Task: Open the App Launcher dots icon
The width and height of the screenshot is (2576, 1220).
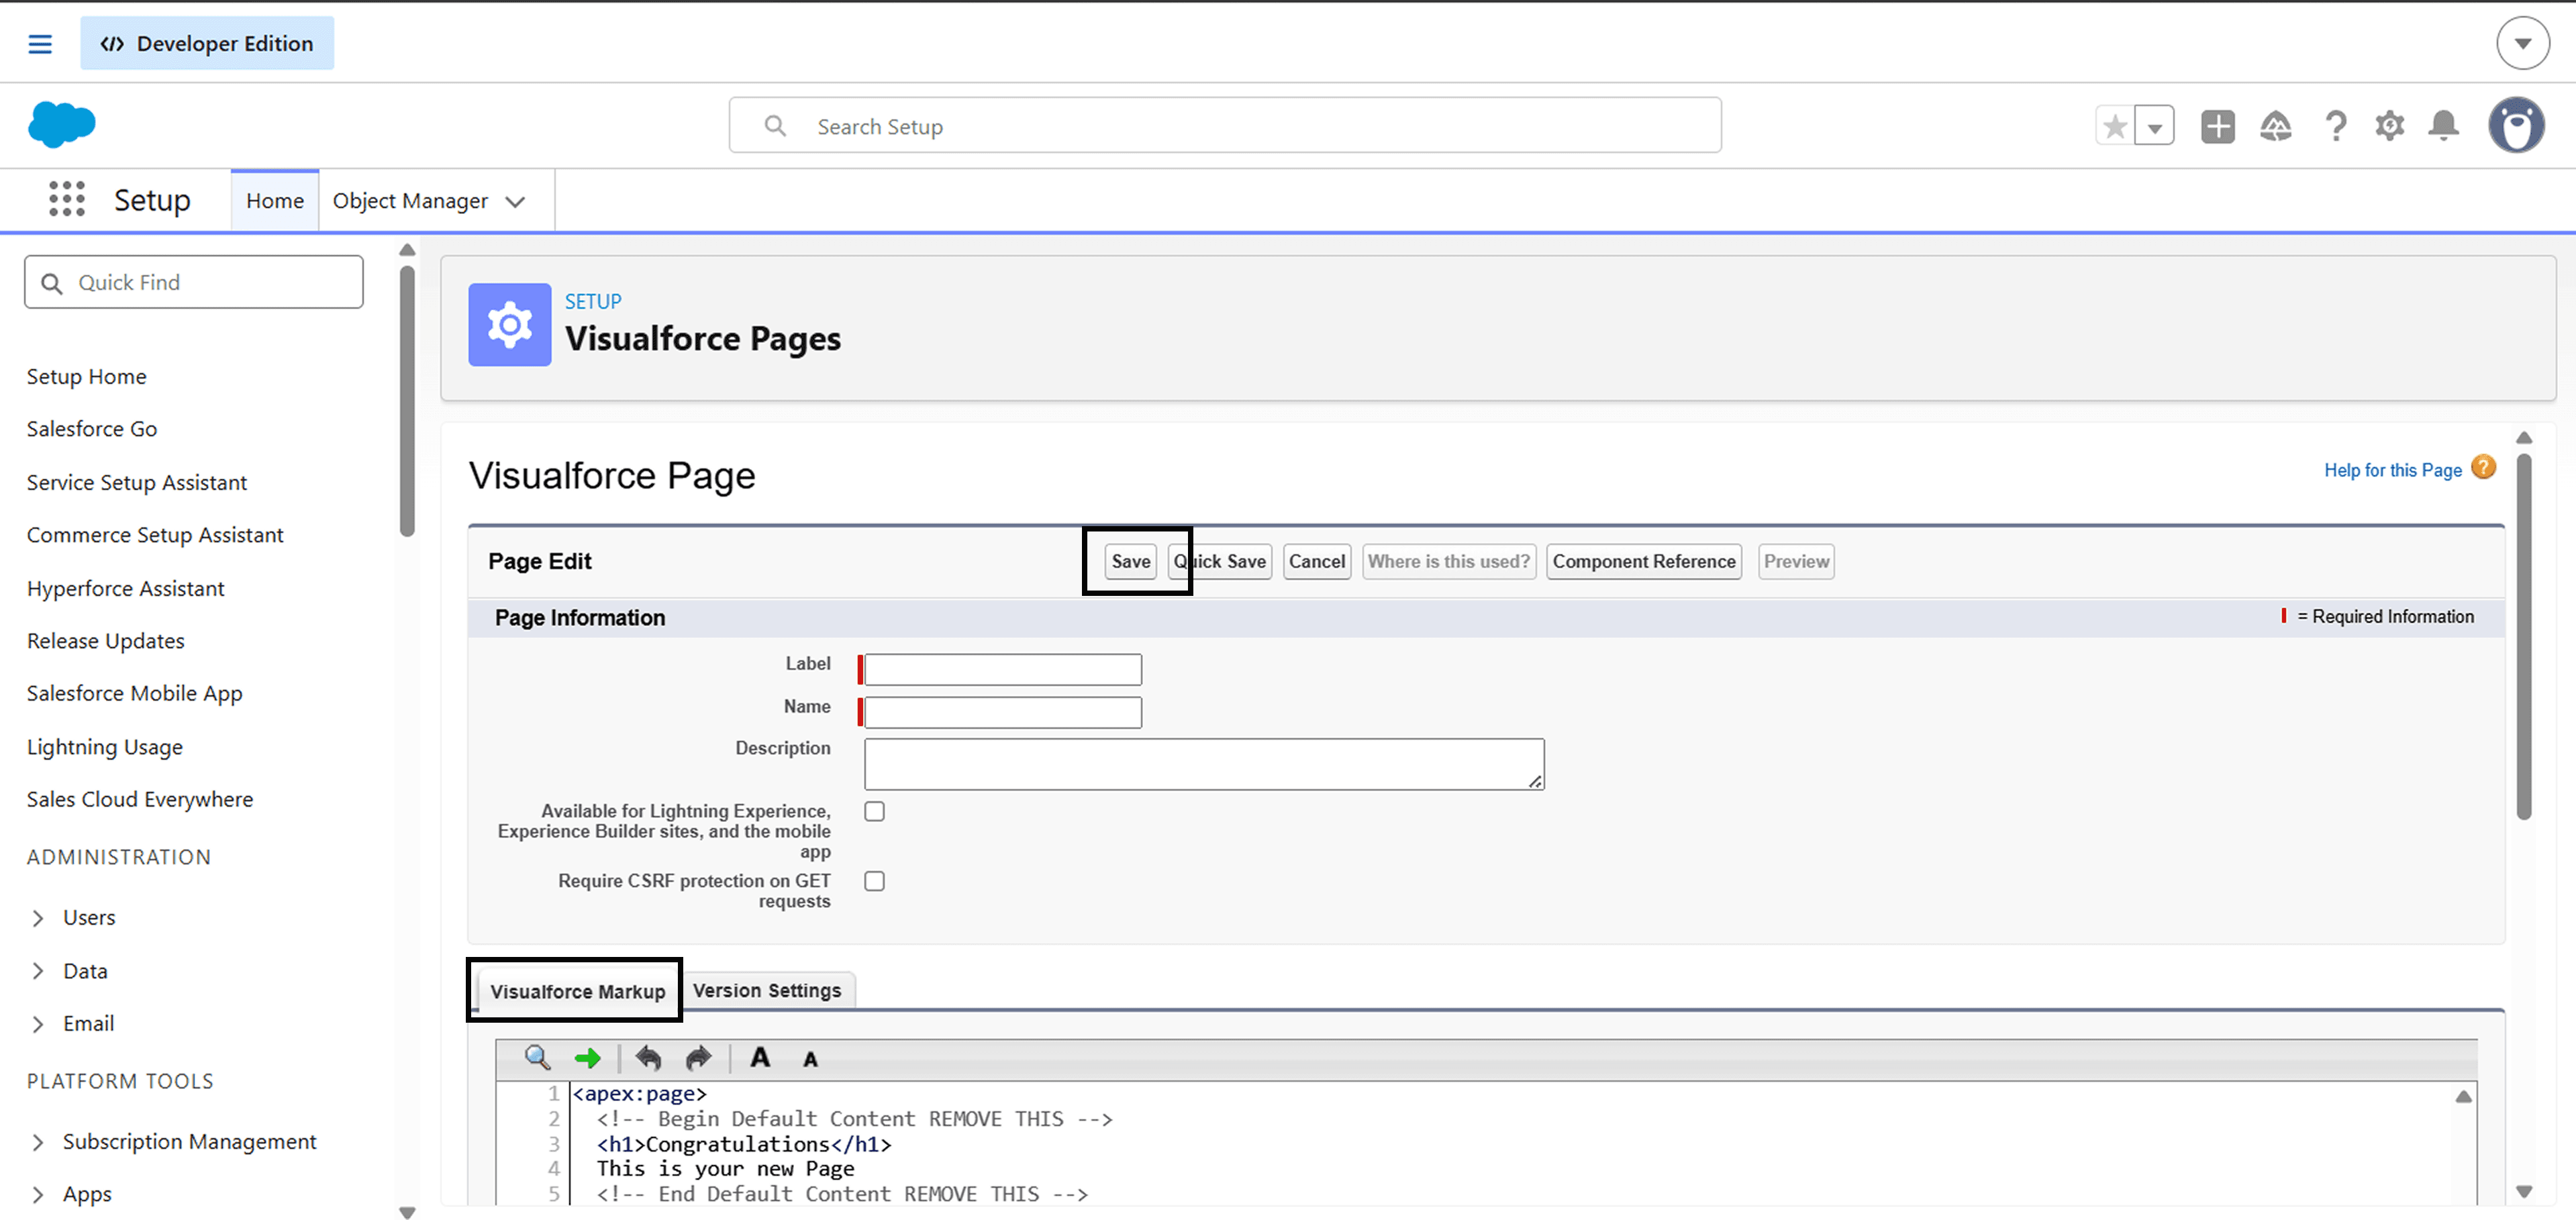Action: (67, 199)
